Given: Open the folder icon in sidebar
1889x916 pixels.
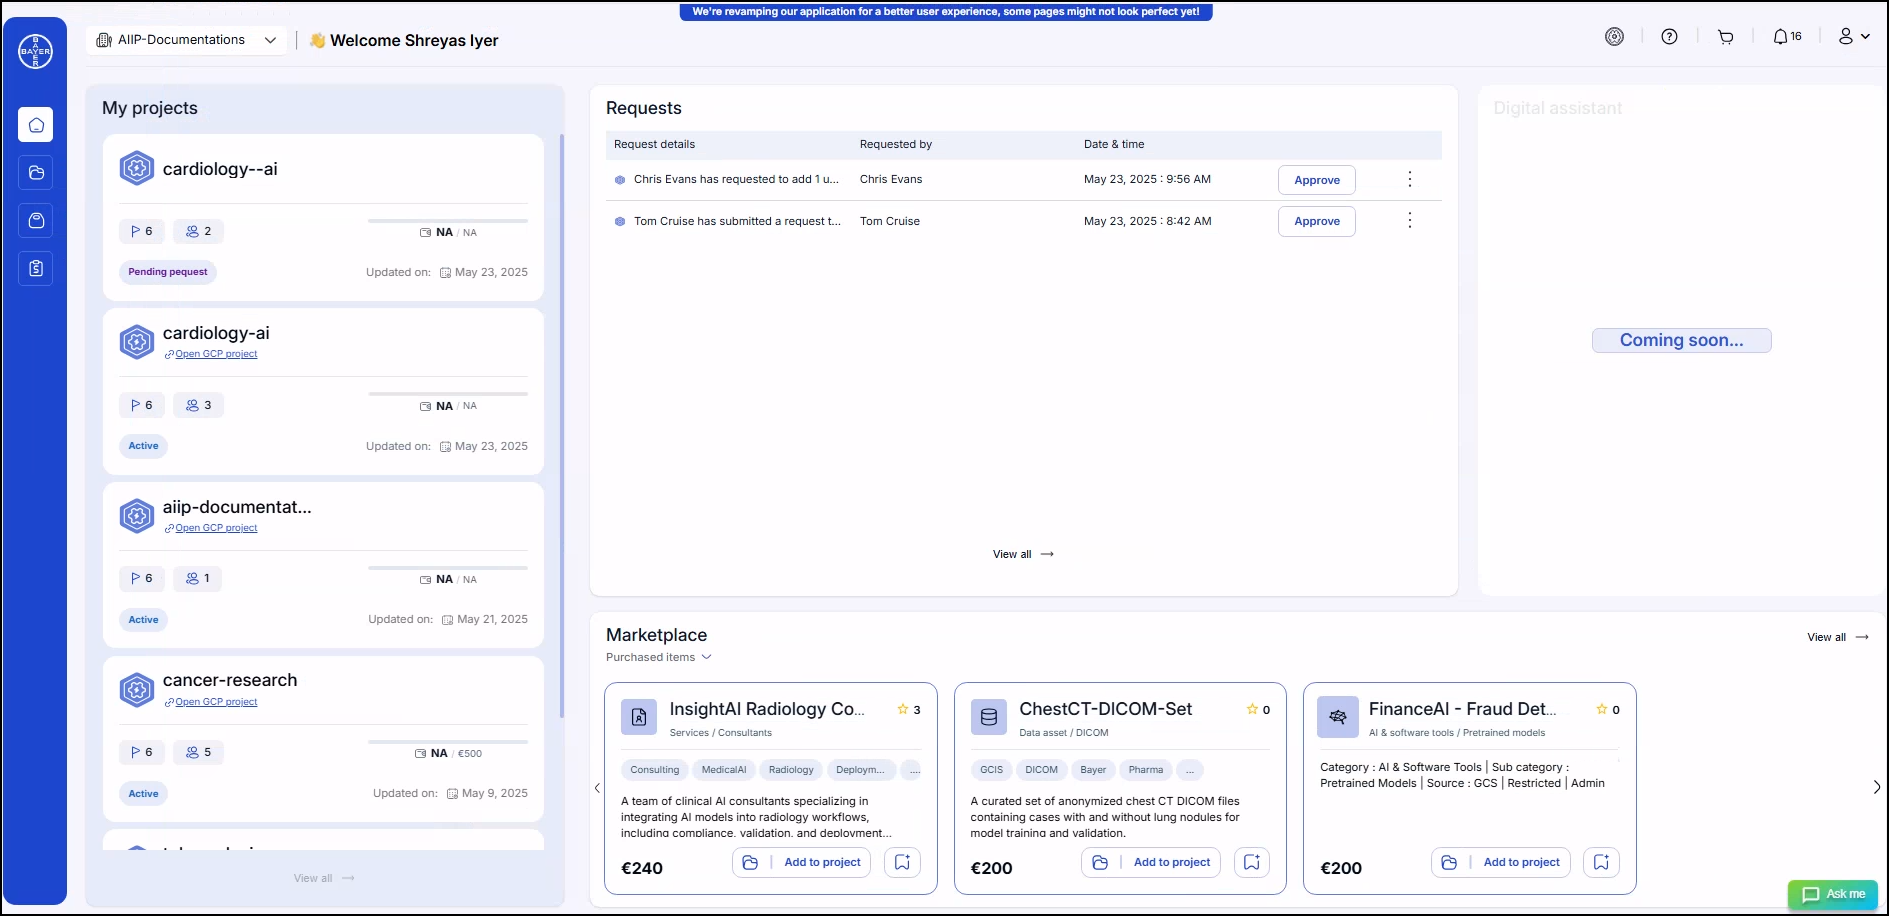Looking at the screenshot, I should (x=36, y=173).
